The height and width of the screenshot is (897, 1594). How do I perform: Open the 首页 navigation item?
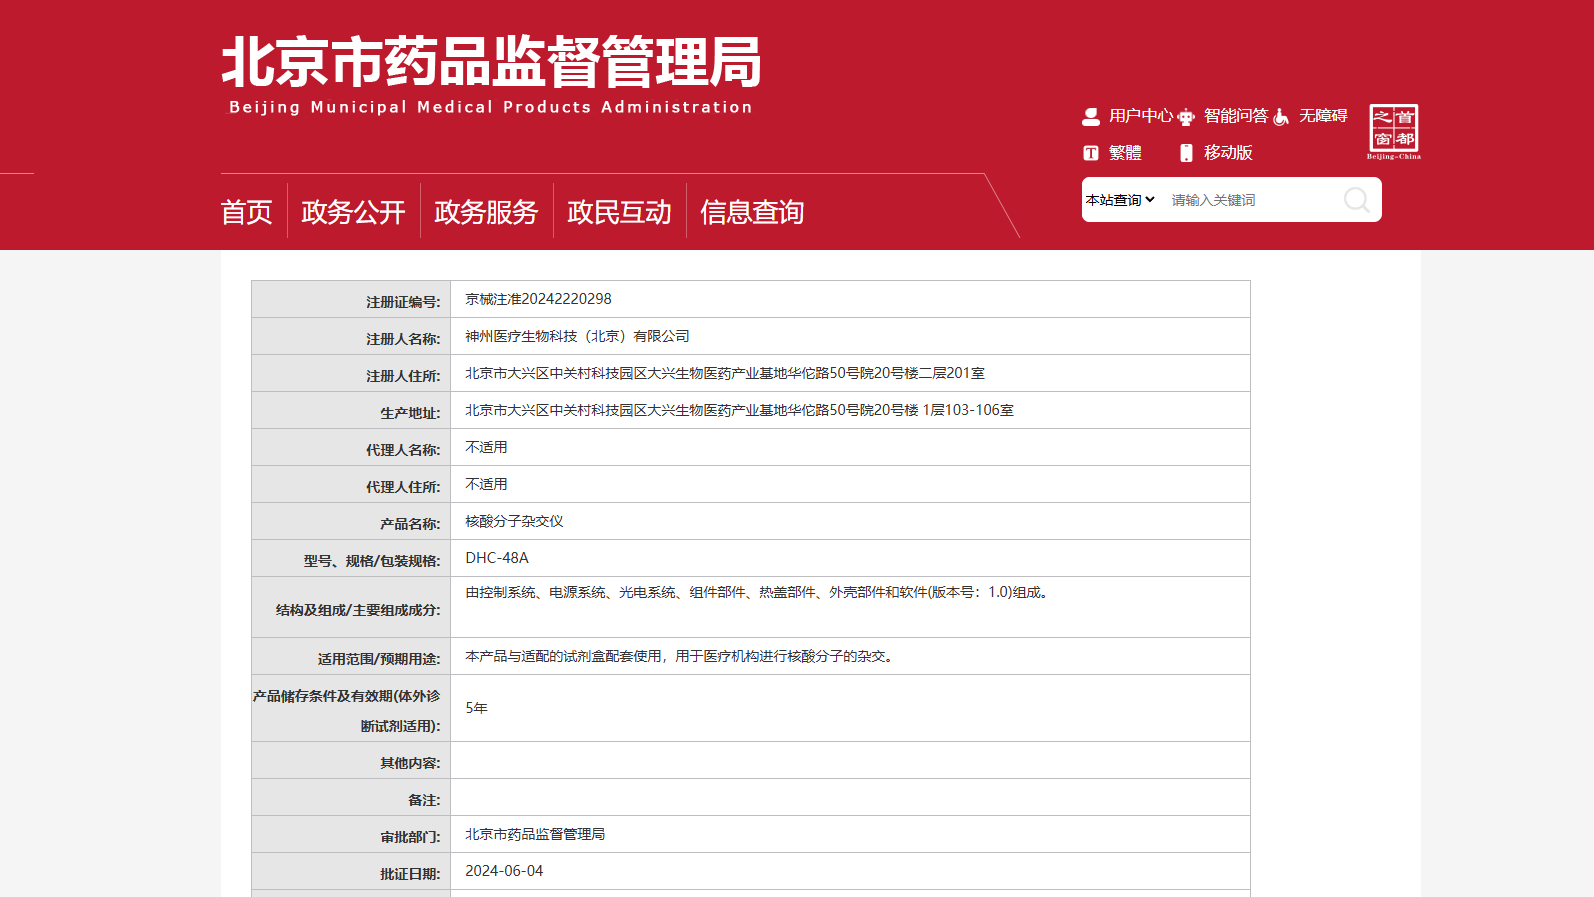[x=247, y=212]
